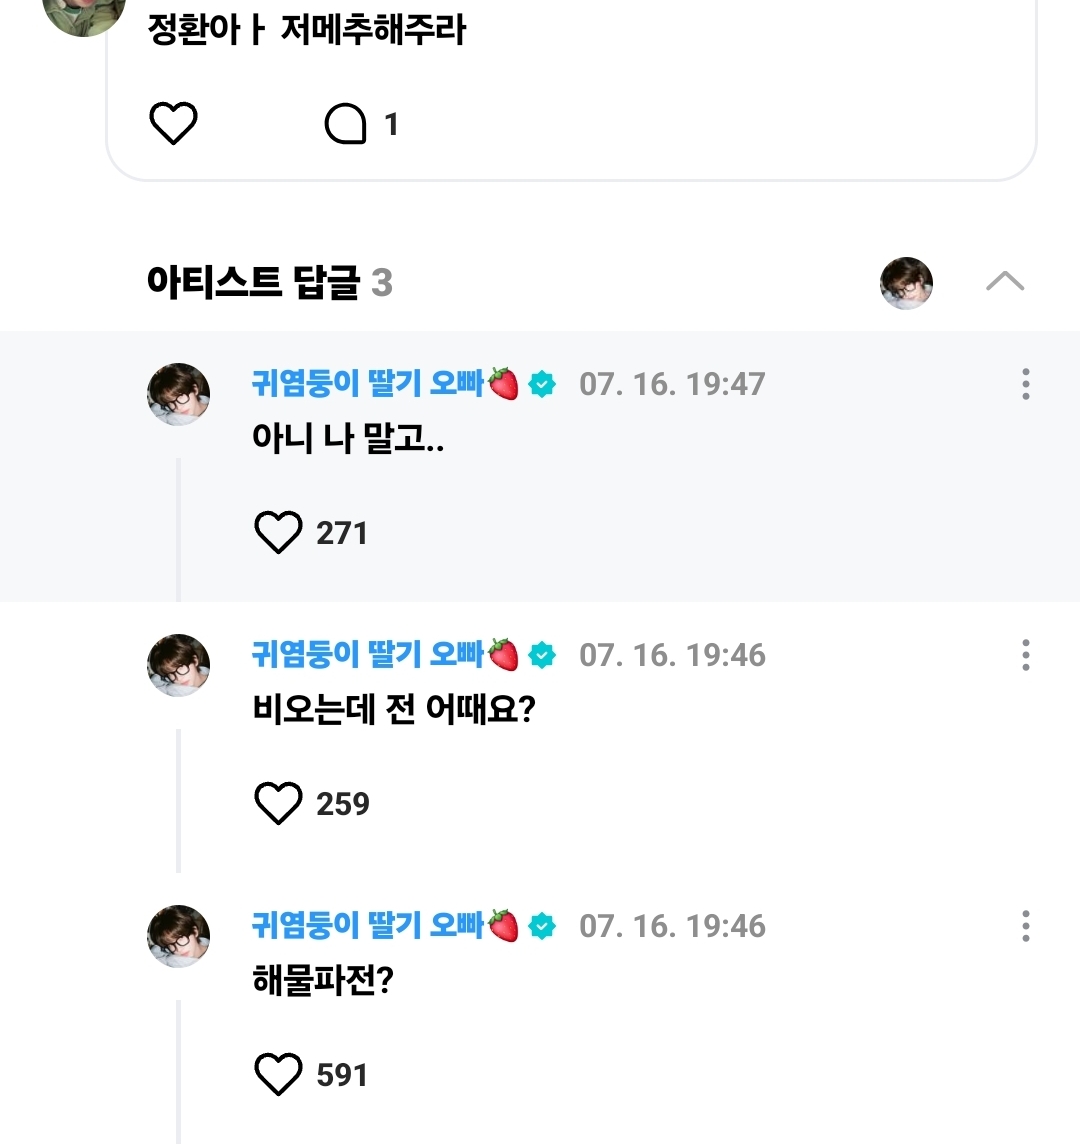The image size is (1080, 1144).
Task: Like the "해물파전?" reply
Action: pyautogui.click(x=278, y=1074)
